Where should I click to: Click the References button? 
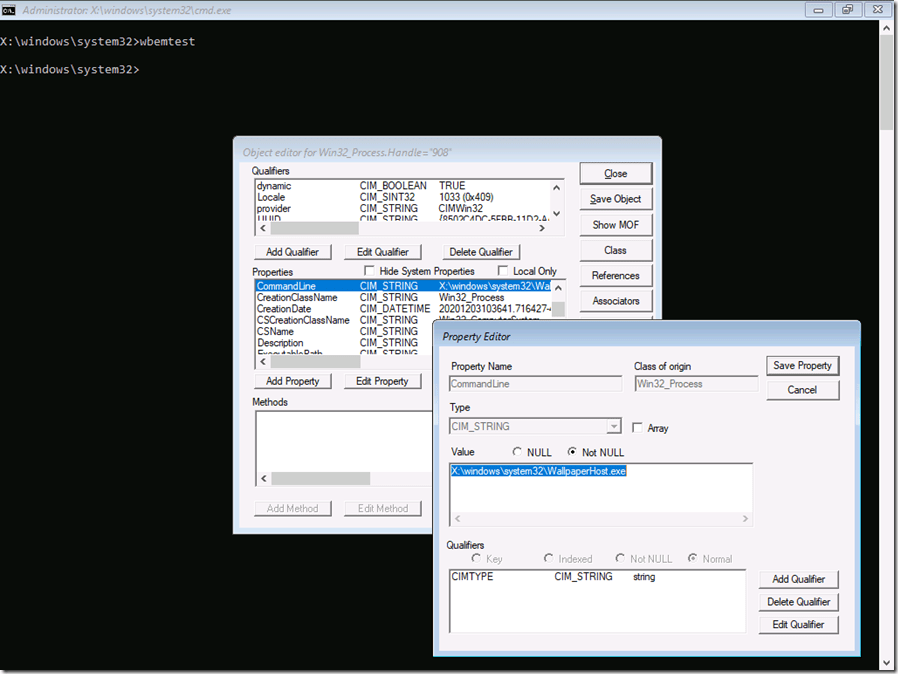616,275
